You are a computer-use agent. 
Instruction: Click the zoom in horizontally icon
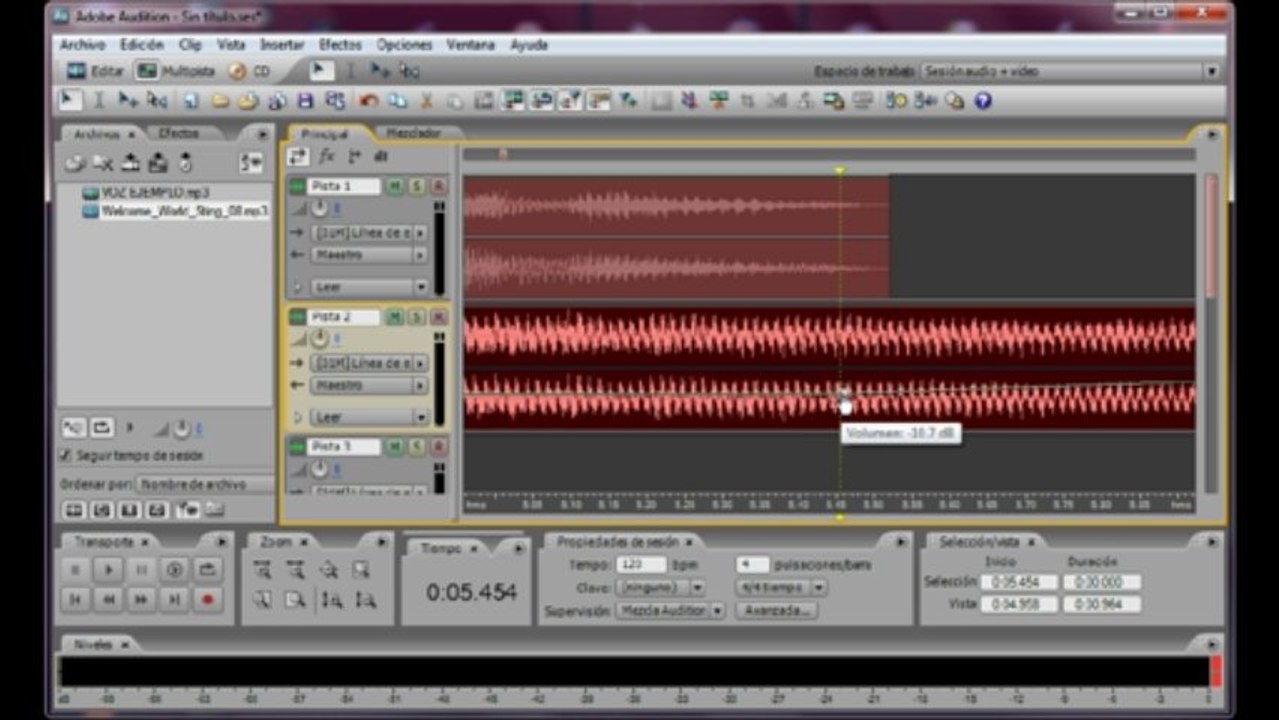(262, 570)
